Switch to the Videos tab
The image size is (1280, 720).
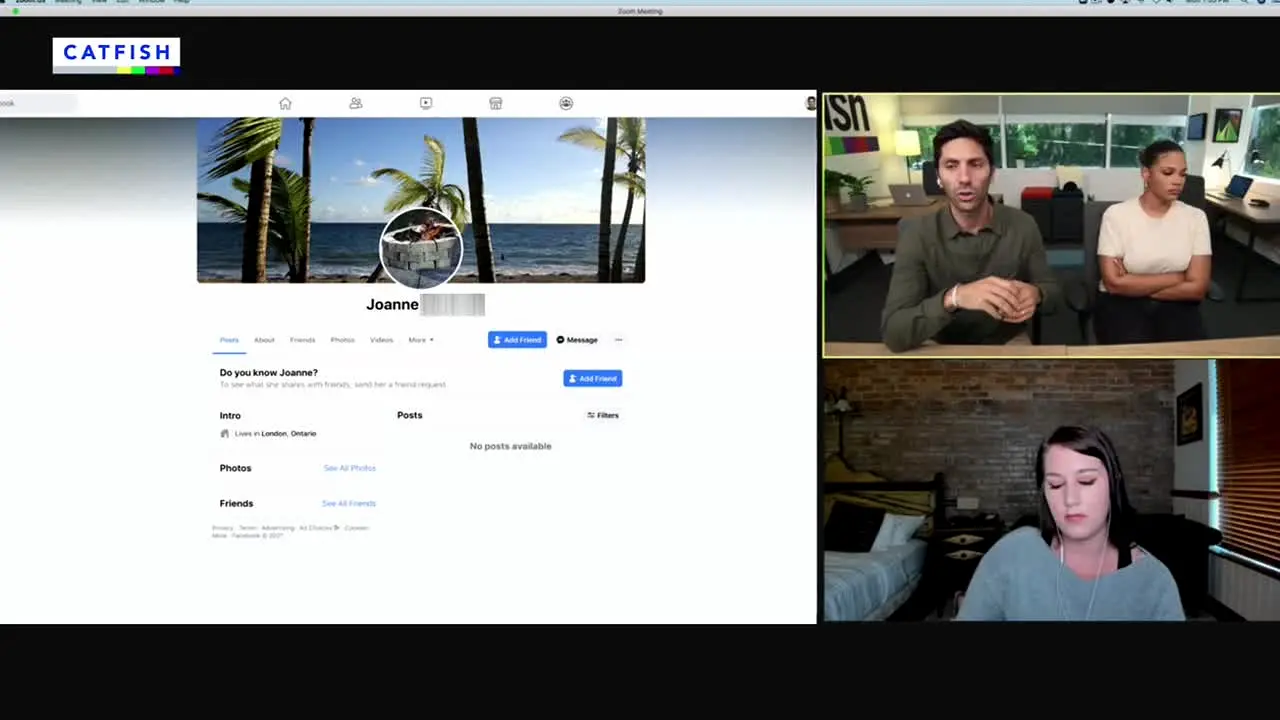click(381, 340)
